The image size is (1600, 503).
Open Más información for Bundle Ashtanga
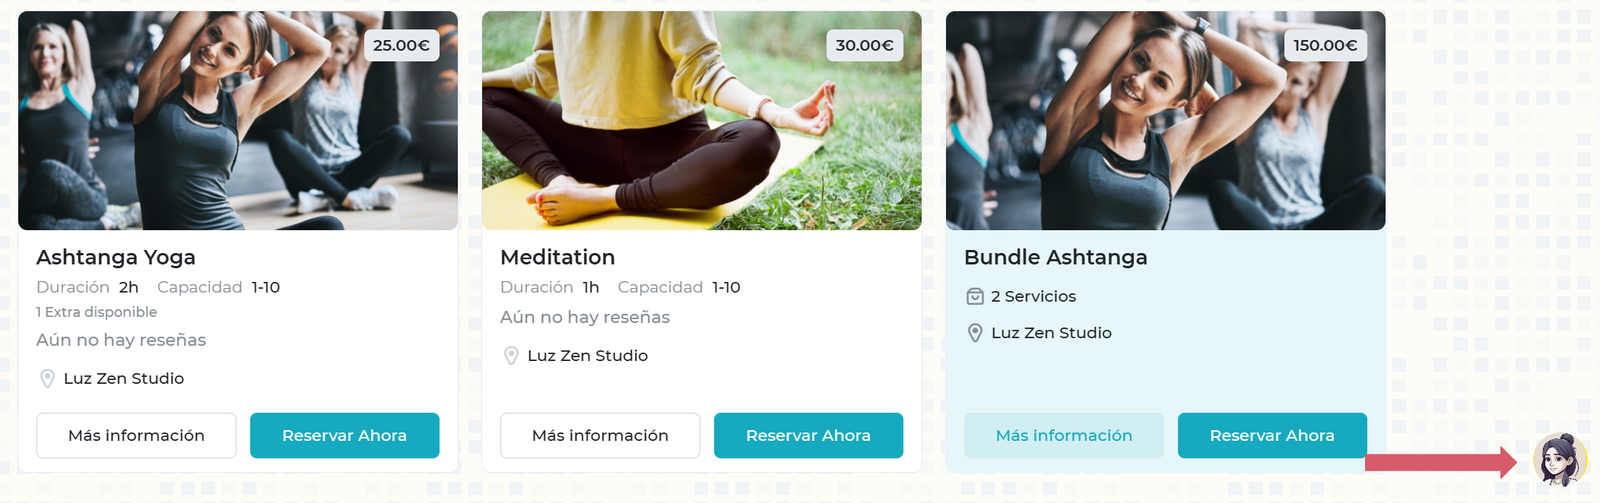point(1064,435)
